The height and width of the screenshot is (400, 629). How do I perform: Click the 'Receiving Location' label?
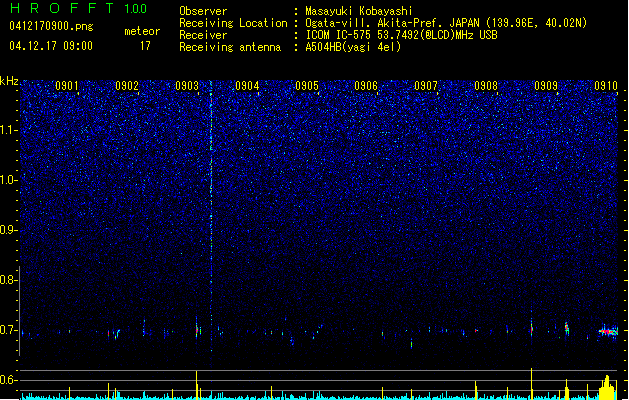pyautogui.click(x=233, y=23)
